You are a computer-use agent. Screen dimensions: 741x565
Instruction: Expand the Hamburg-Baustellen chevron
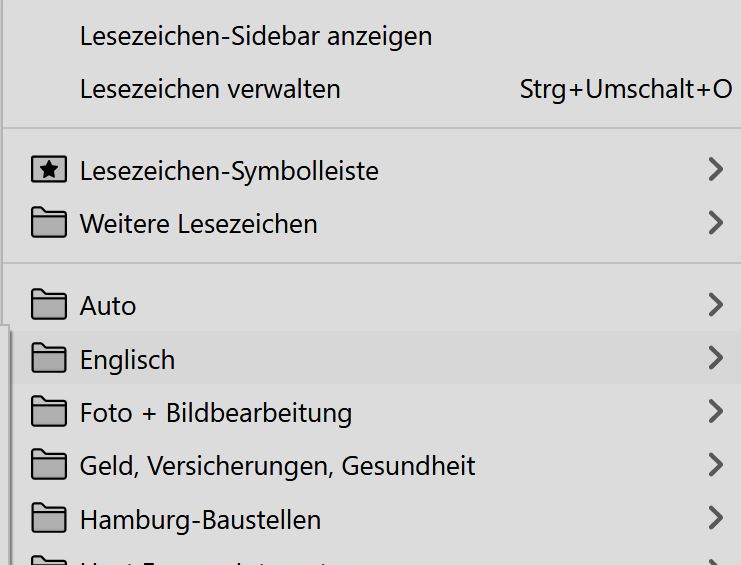coord(715,519)
